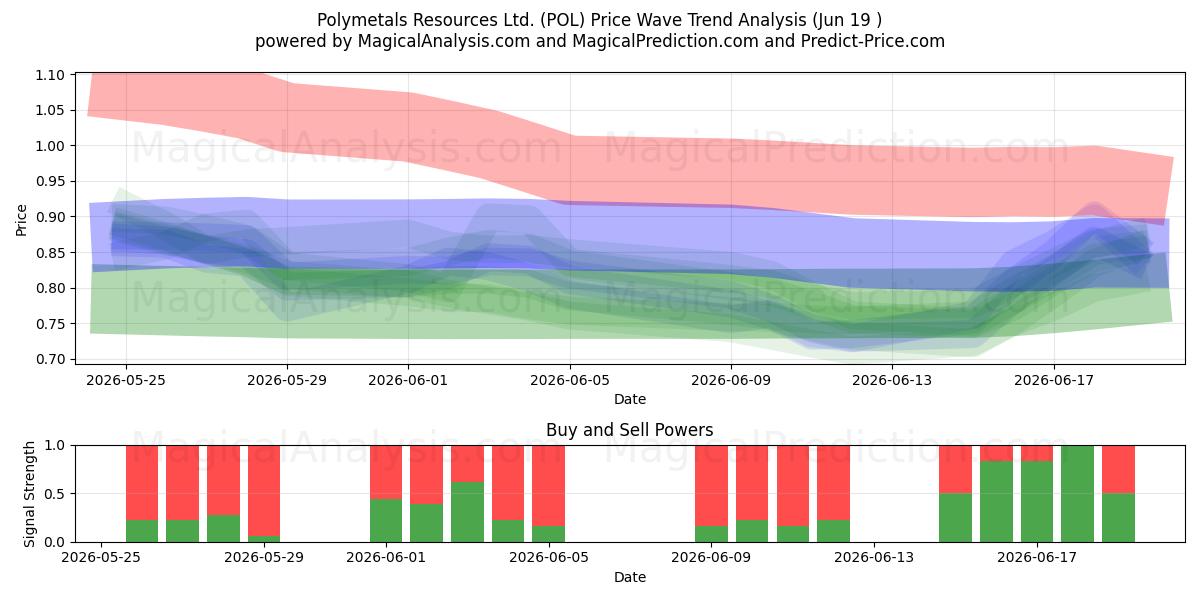Screen dimensions: 1200x600
Task: Click 2026-06-01 under the price chart
Action: (x=408, y=380)
